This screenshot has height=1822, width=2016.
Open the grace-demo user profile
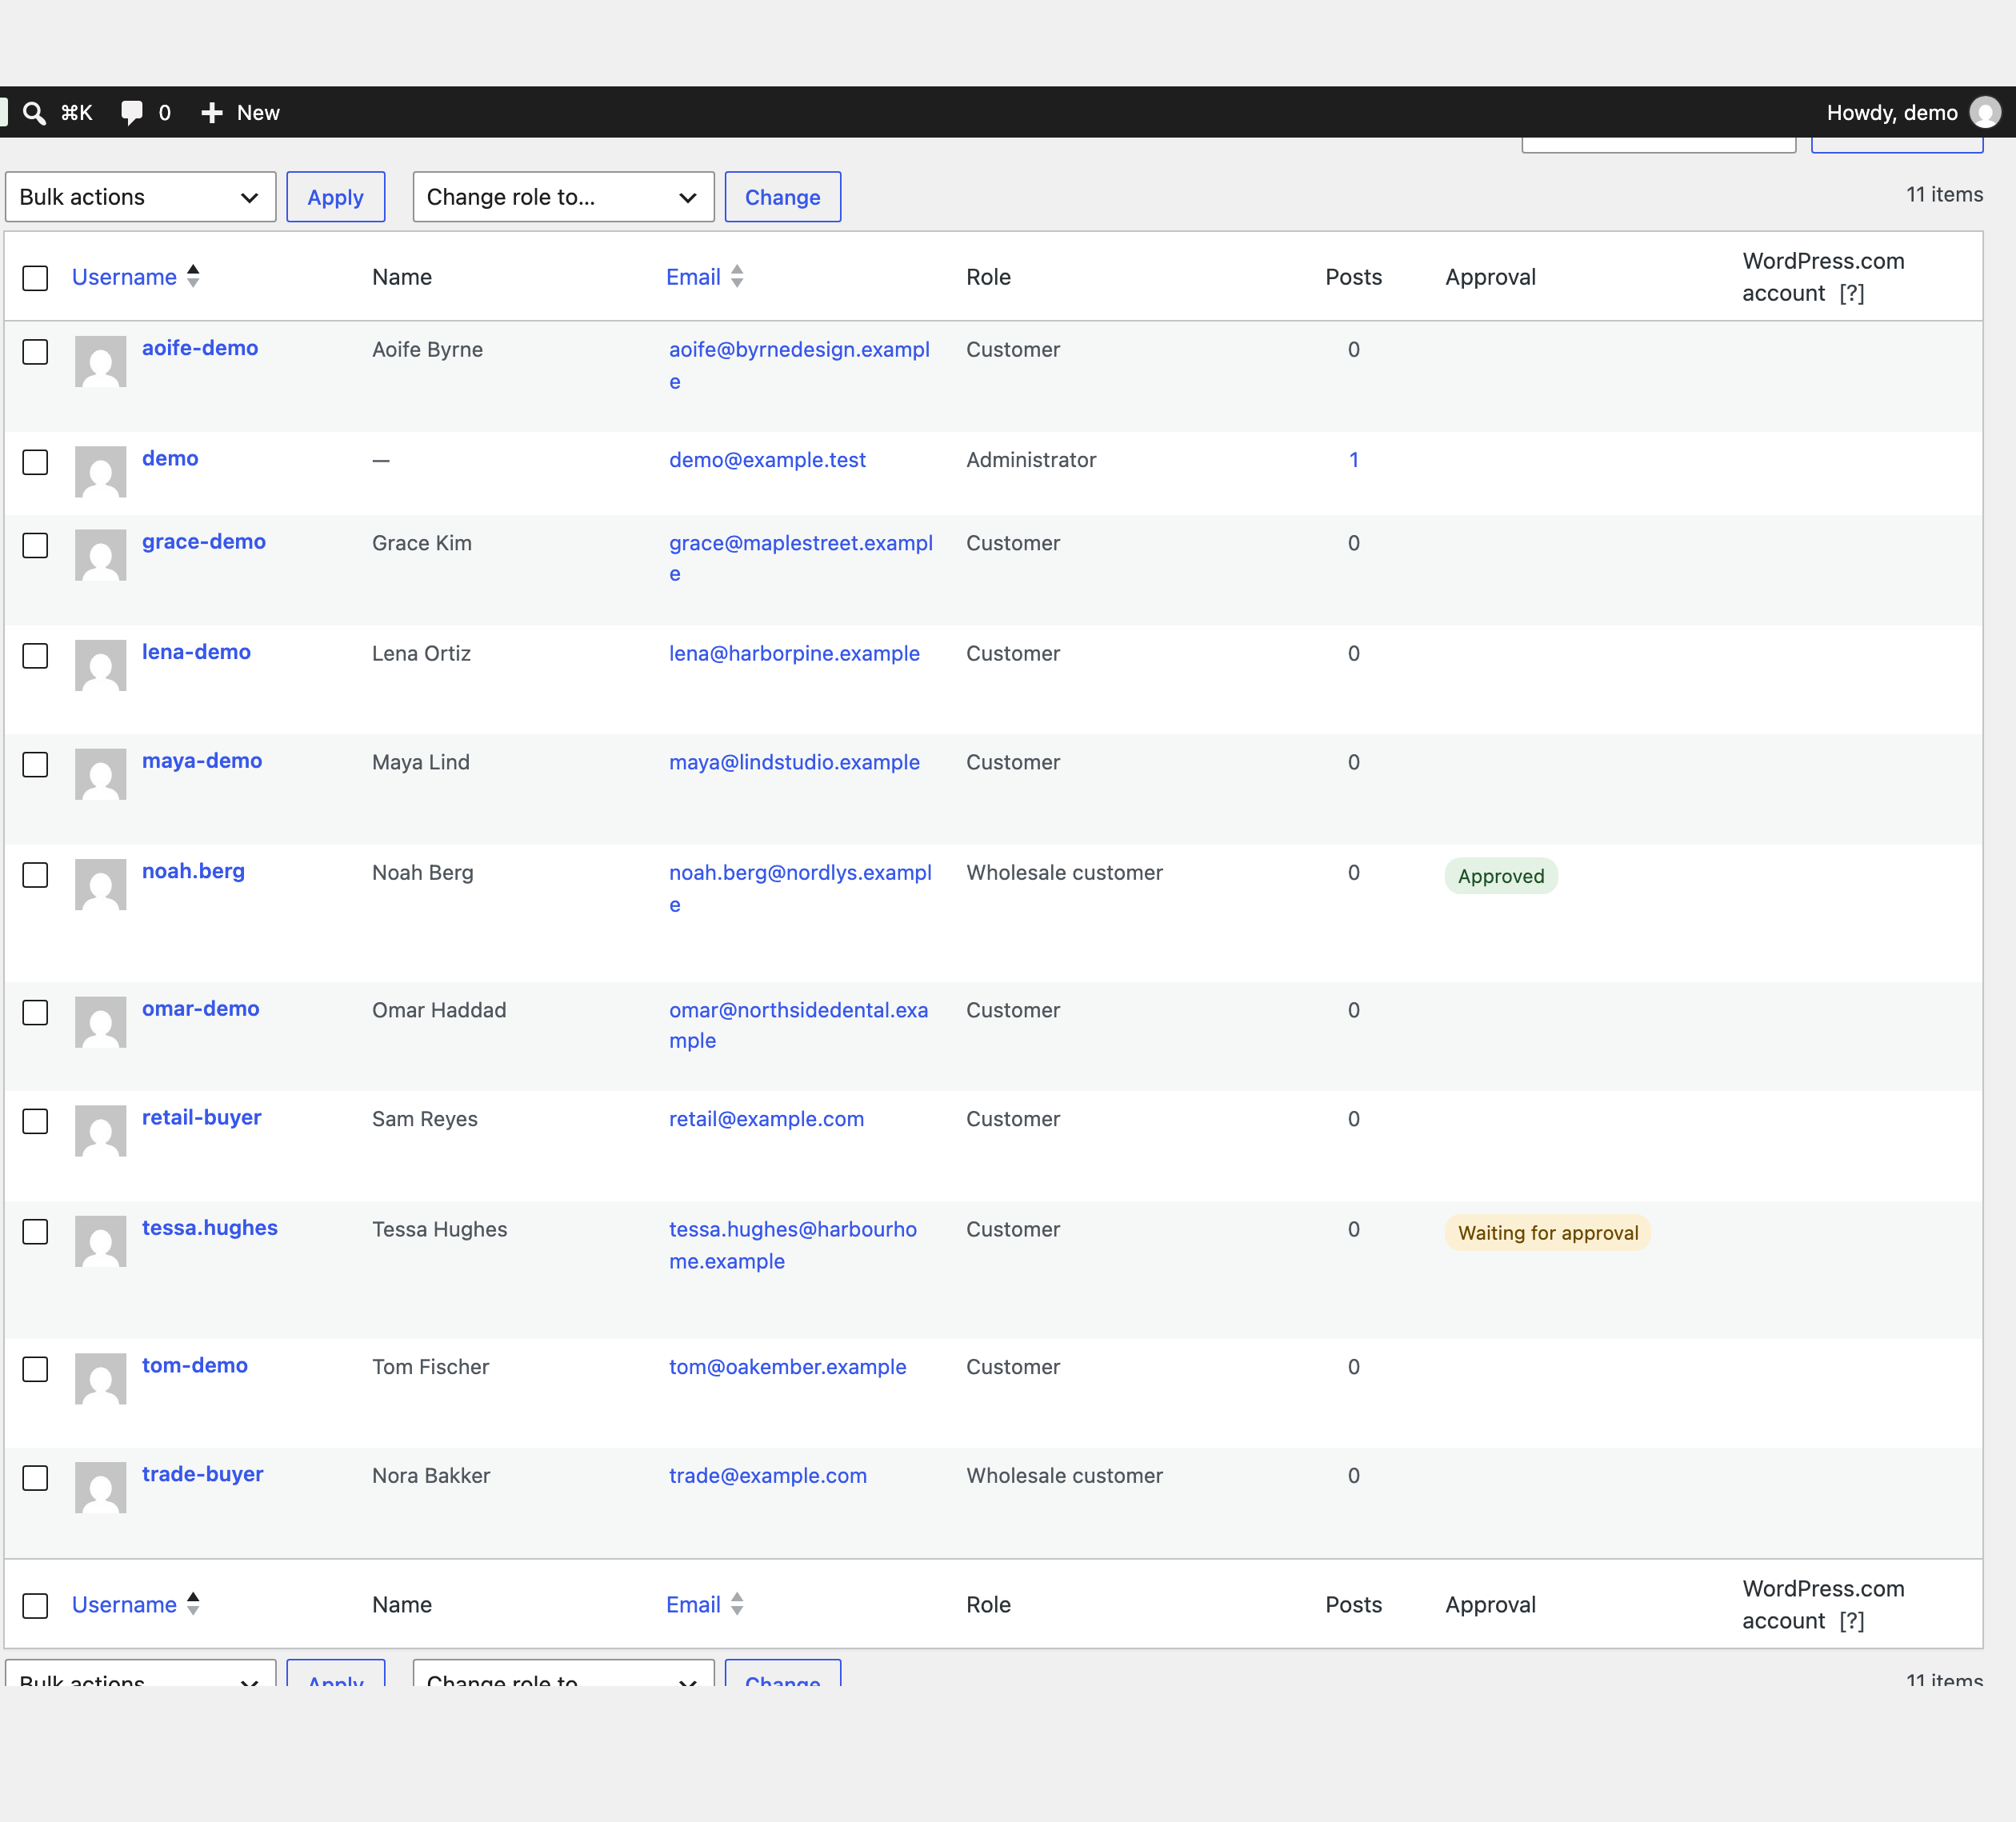click(x=204, y=541)
